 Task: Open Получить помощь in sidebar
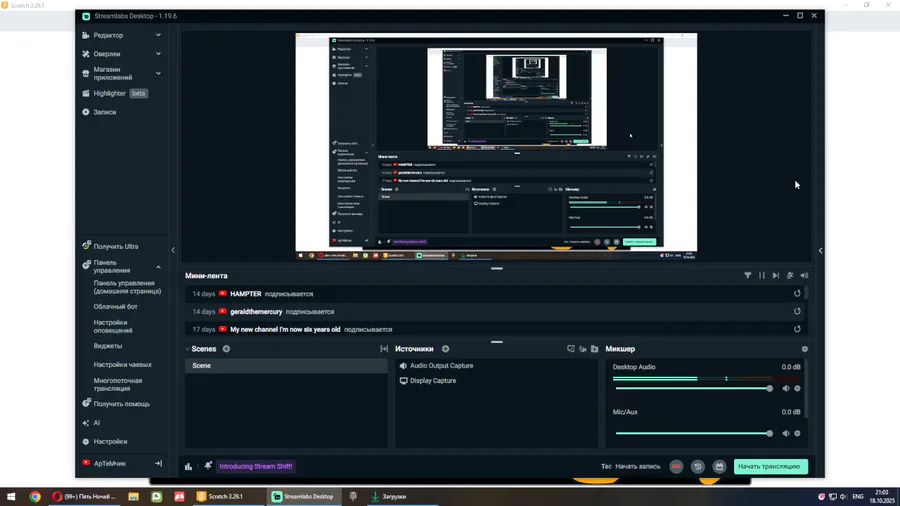[121, 404]
